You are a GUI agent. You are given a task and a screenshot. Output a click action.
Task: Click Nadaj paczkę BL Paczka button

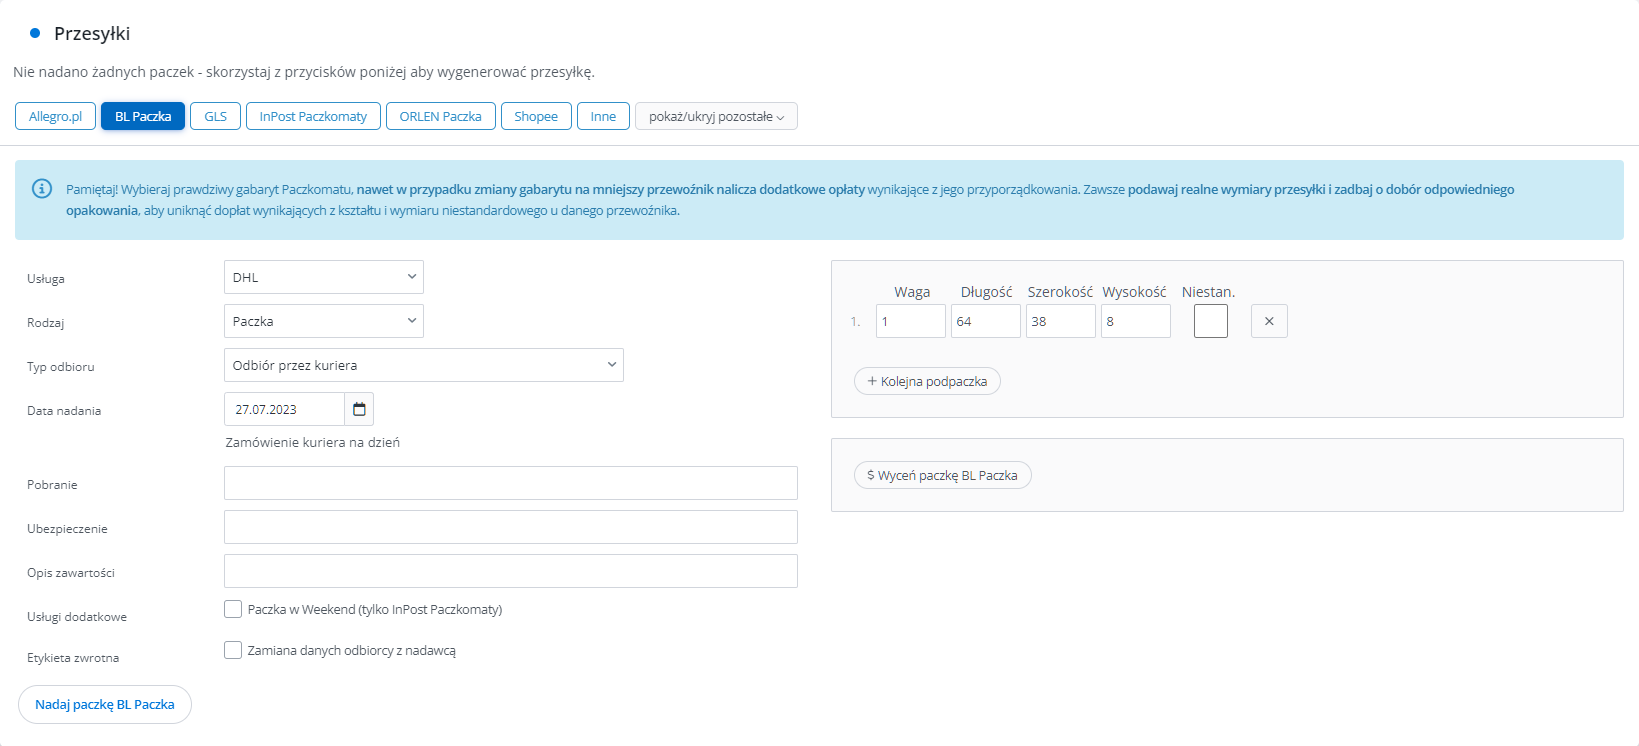(x=105, y=704)
